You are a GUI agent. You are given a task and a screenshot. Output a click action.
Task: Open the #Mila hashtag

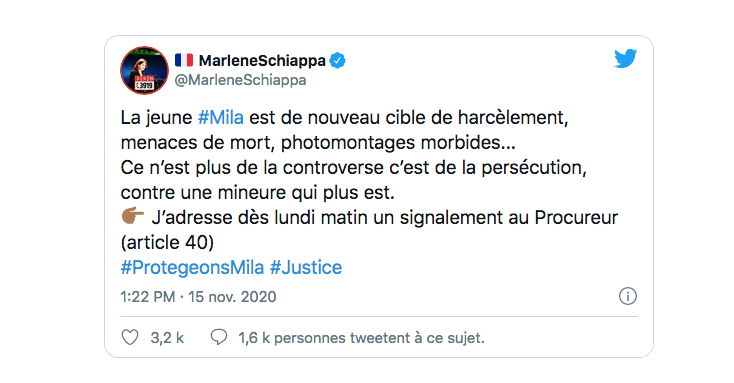[x=221, y=118]
